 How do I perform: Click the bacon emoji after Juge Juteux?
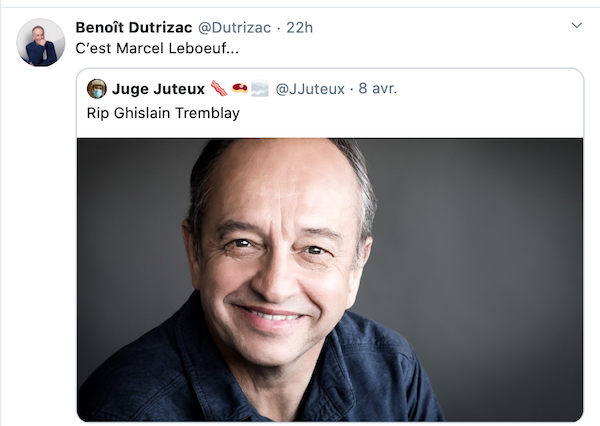tap(219, 88)
